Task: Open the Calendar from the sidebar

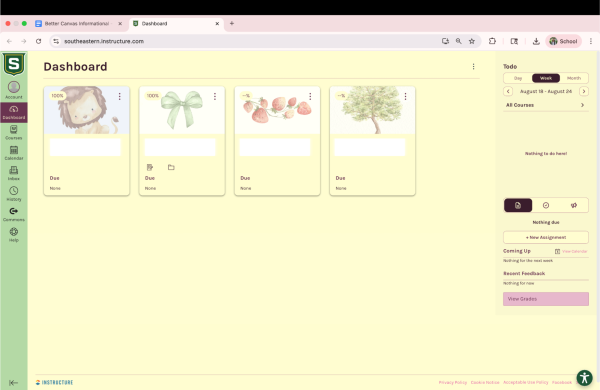Action: point(14,153)
